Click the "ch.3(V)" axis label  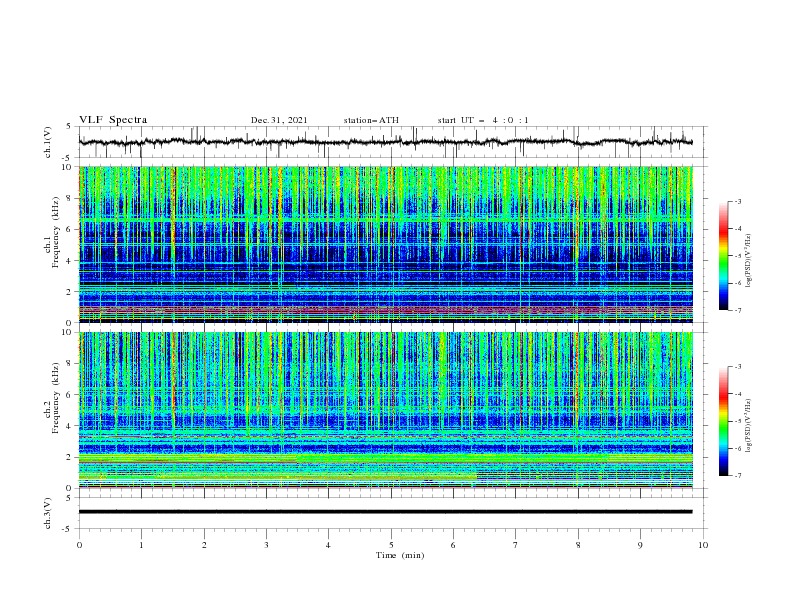pos(48,513)
